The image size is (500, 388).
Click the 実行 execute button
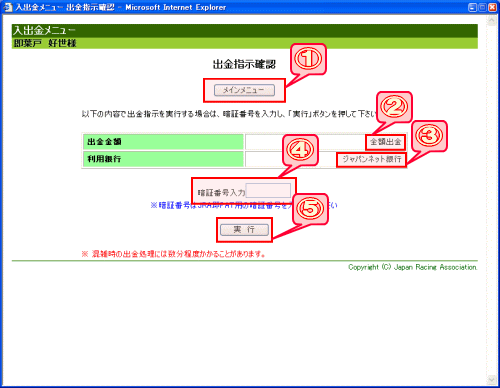tap(244, 230)
